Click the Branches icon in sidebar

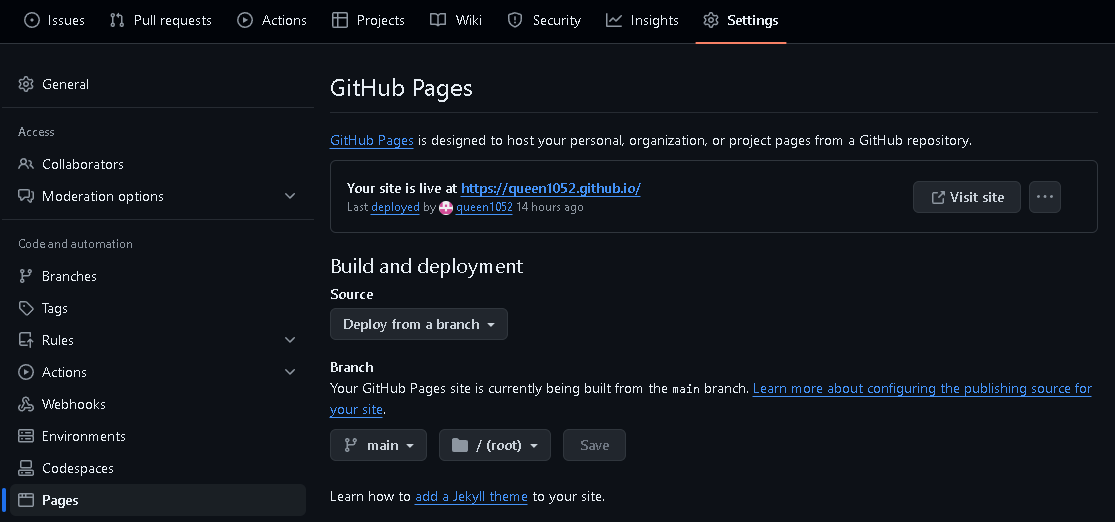click(x=26, y=276)
